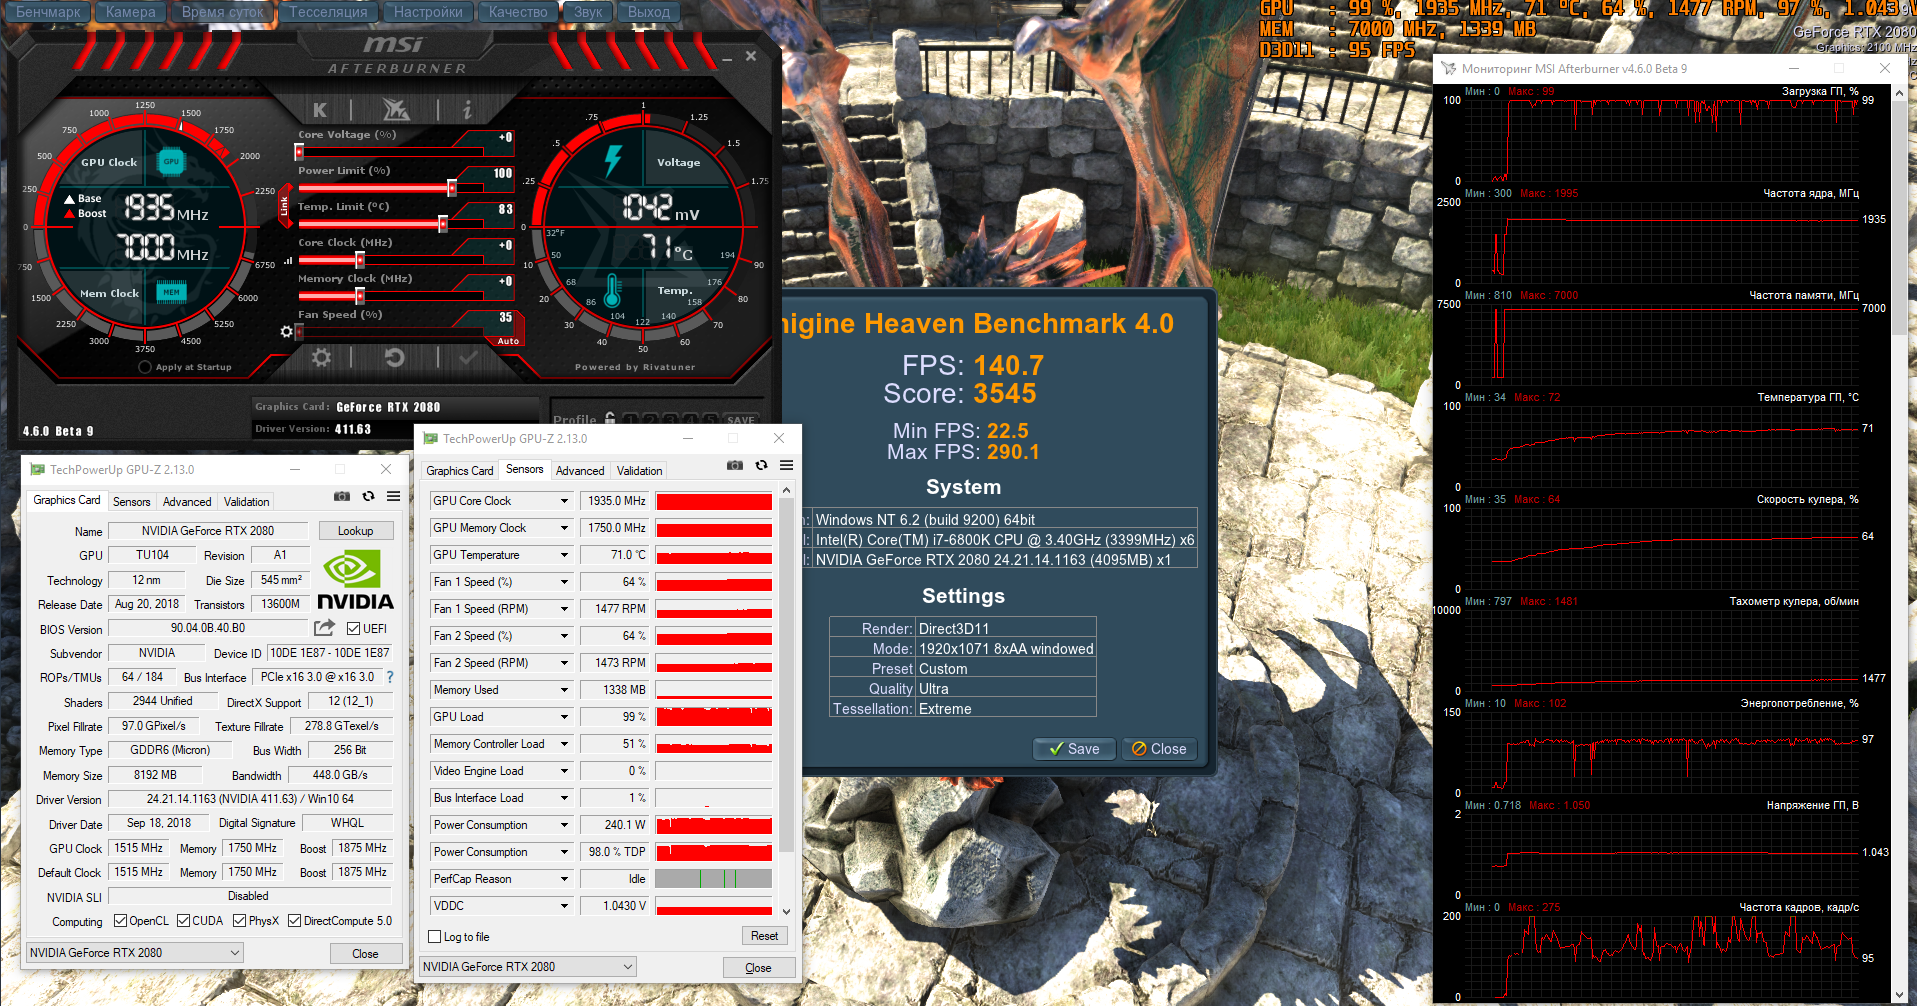1917x1006 pixels.
Task: Expand the GPU Core Clock sensor dropdown
Action: 564,501
